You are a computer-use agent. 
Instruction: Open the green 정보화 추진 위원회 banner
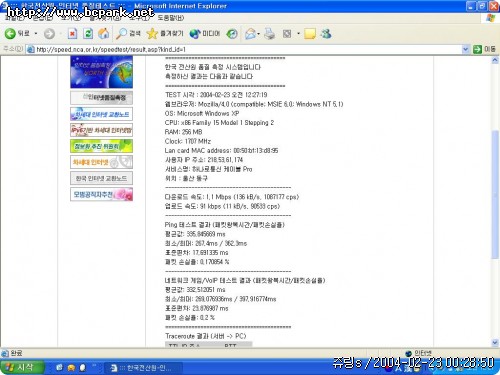(101, 146)
